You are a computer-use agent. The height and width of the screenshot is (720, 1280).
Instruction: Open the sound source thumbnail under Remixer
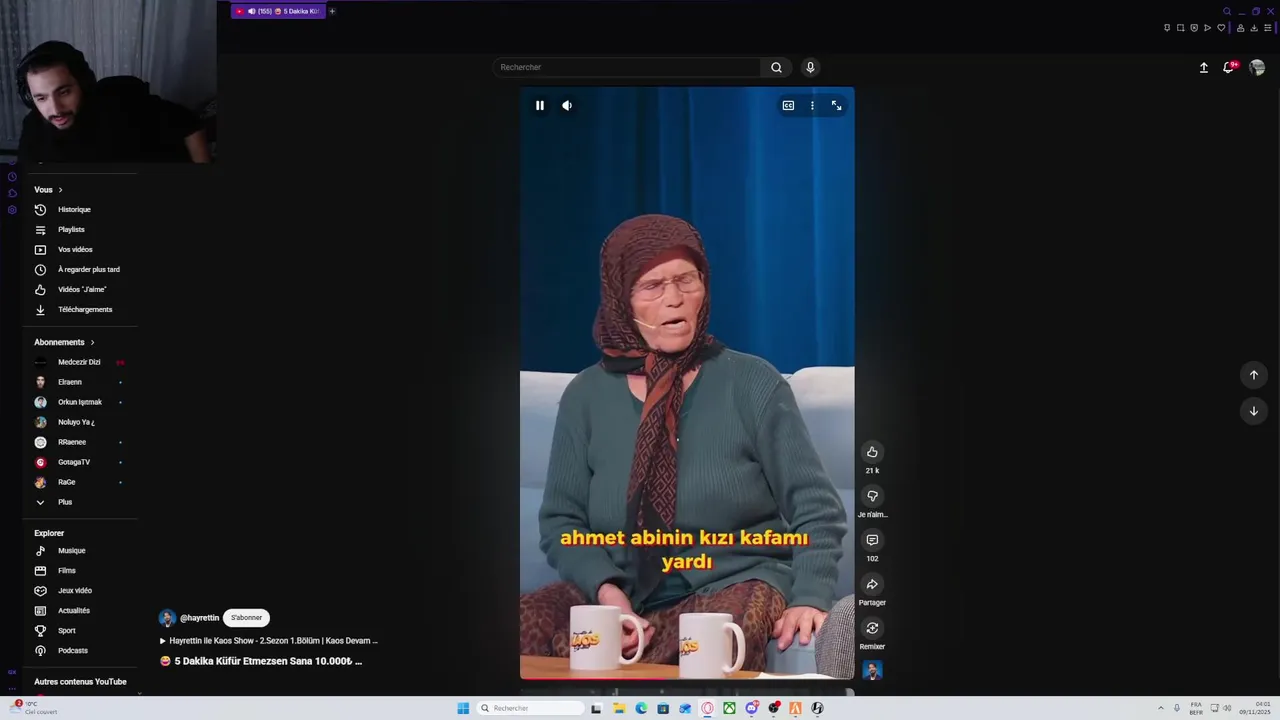872,670
